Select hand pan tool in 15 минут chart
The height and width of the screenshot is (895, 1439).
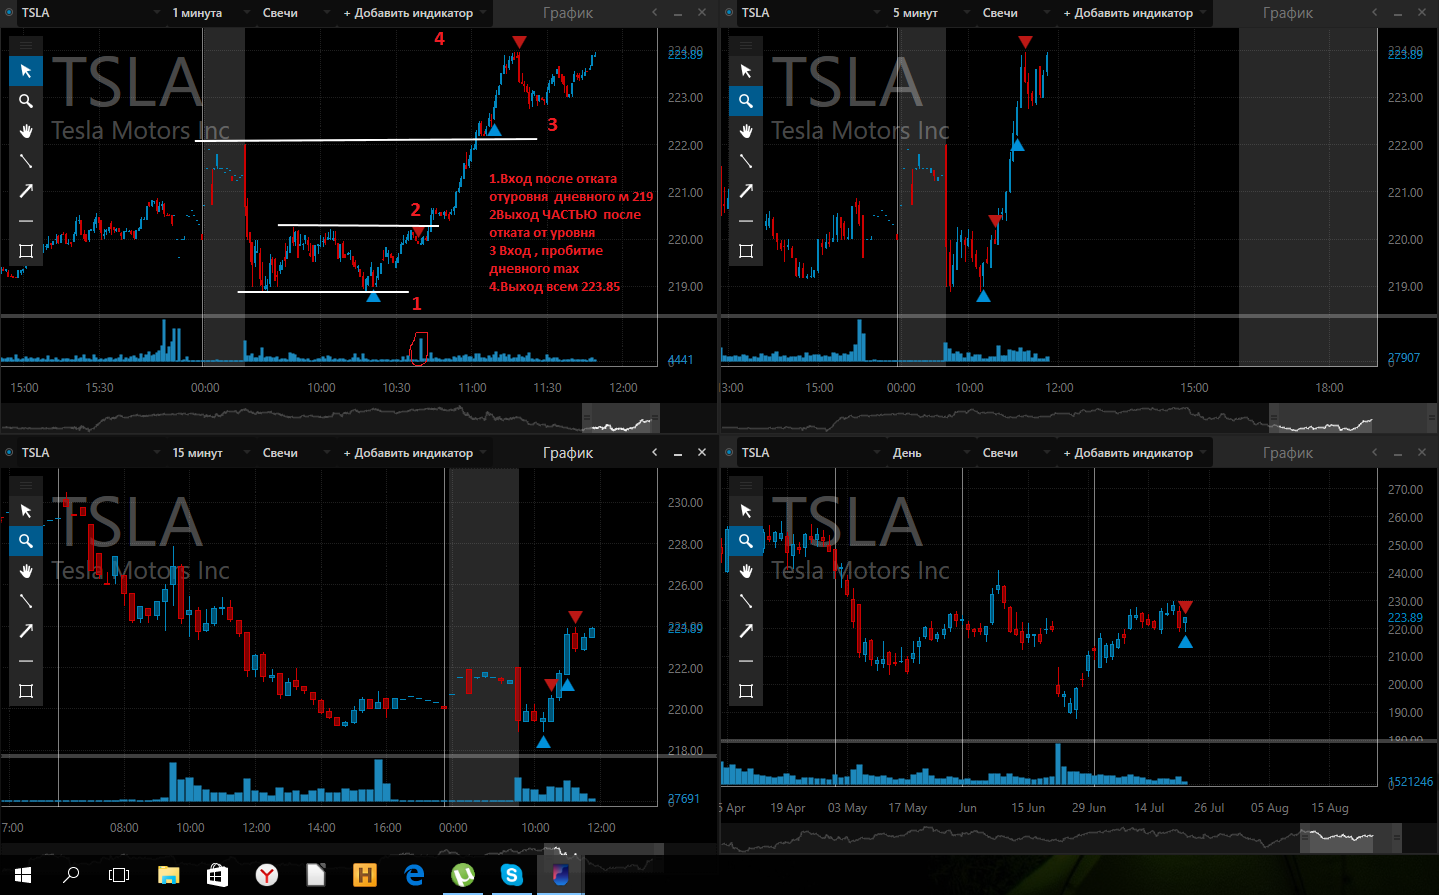pyautogui.click(x=26, y=571)
